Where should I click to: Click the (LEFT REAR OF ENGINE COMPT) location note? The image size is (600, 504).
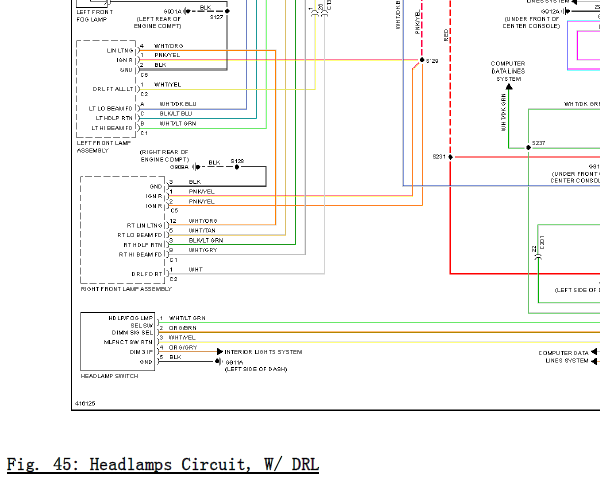(x=158, y=23)
